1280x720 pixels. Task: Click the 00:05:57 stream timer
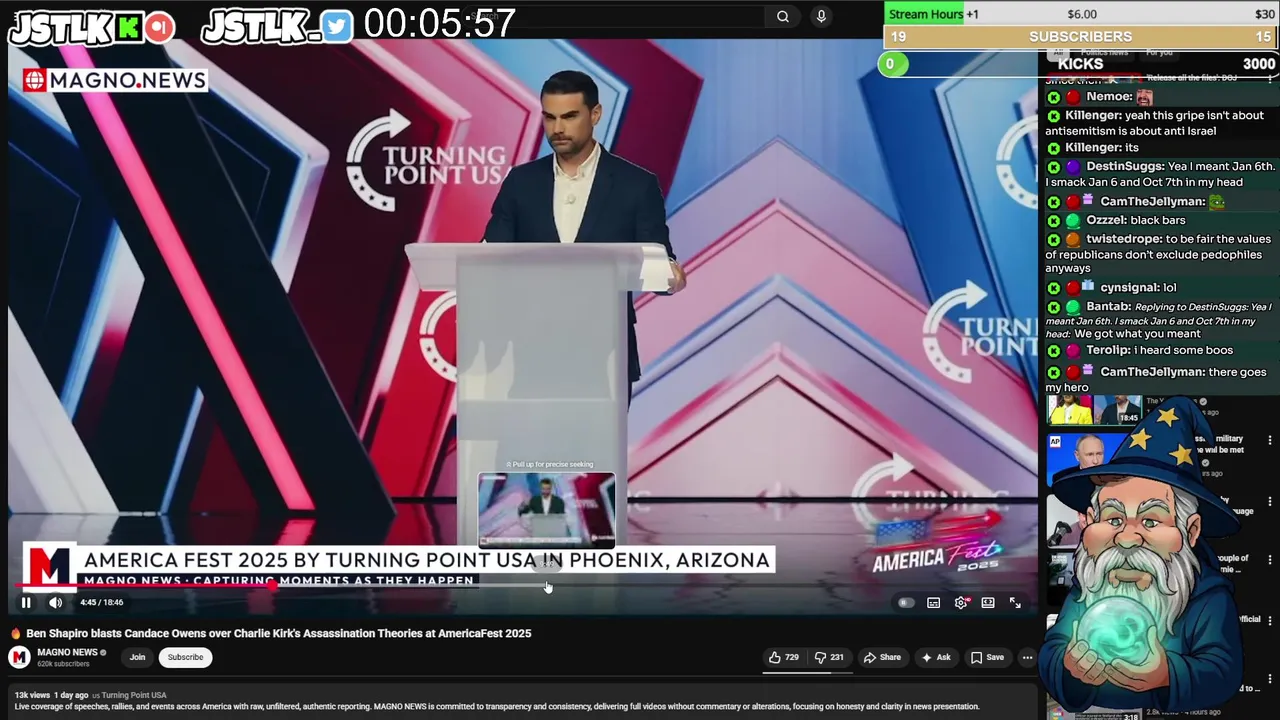point(440,23)
